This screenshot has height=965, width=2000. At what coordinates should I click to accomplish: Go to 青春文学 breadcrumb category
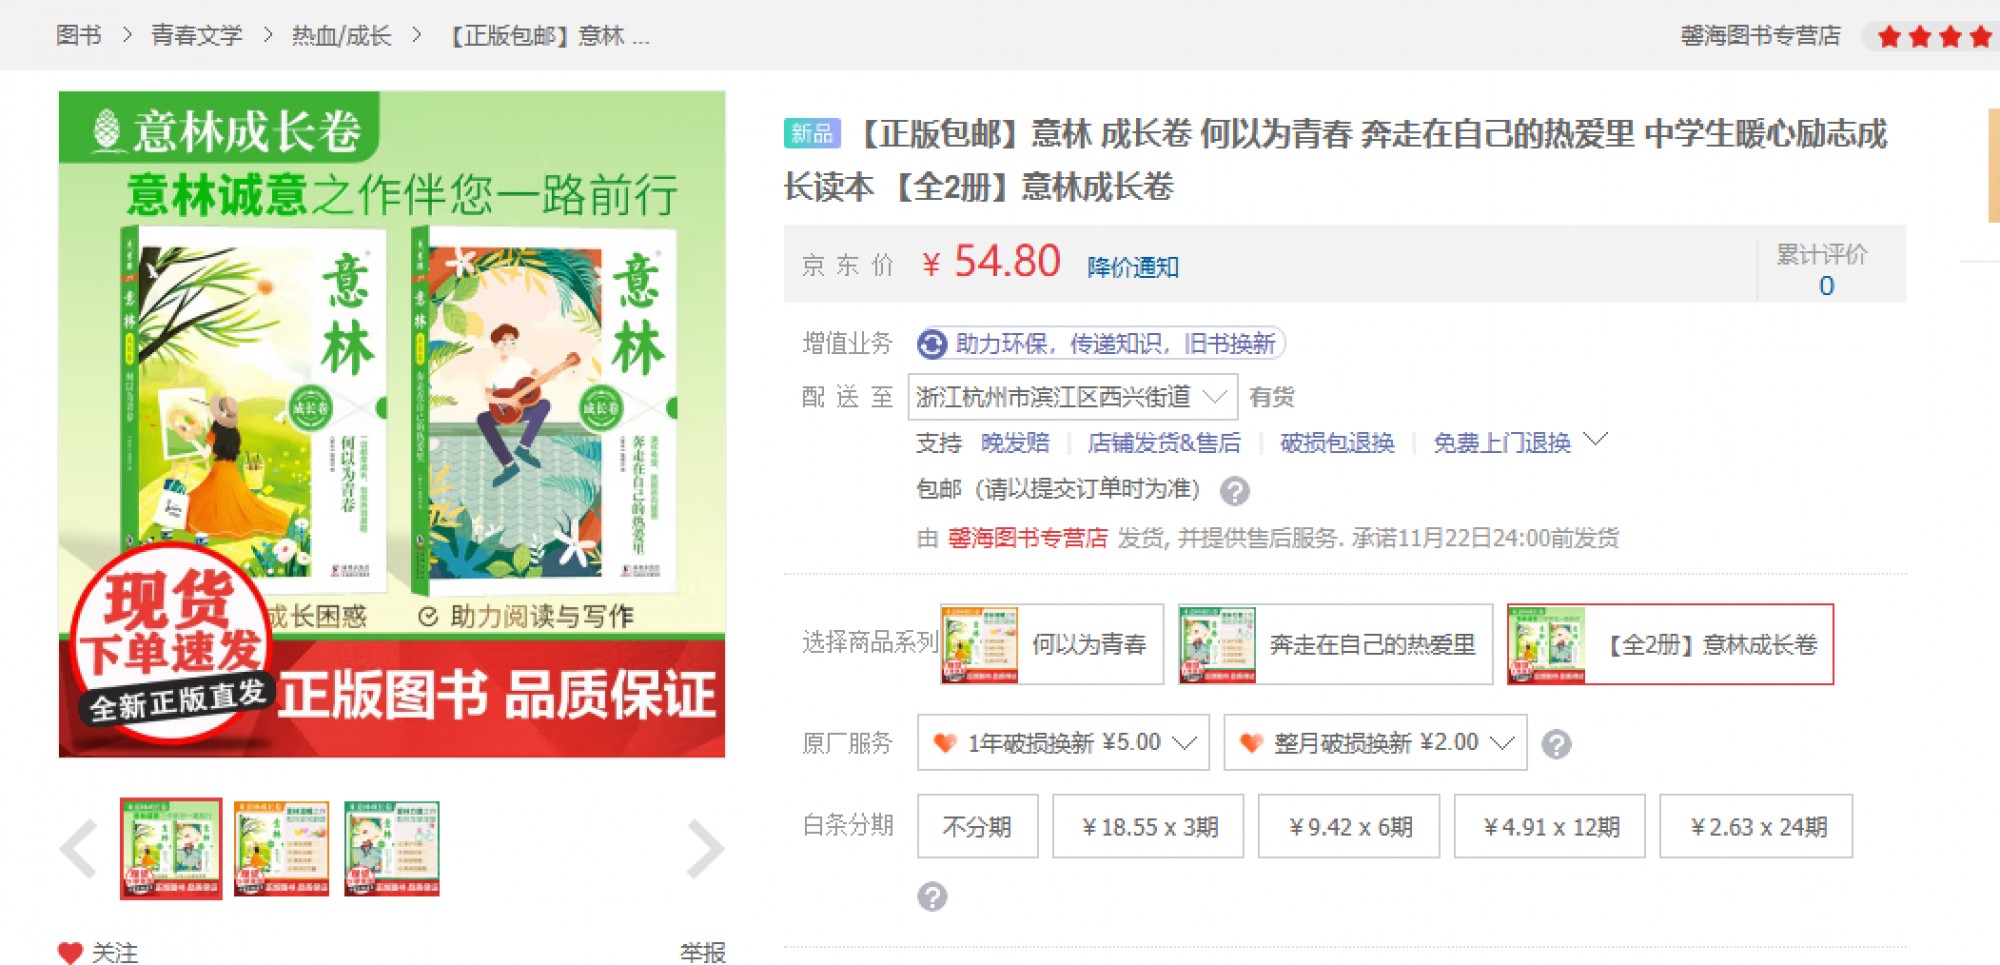(x=197, y=36)
